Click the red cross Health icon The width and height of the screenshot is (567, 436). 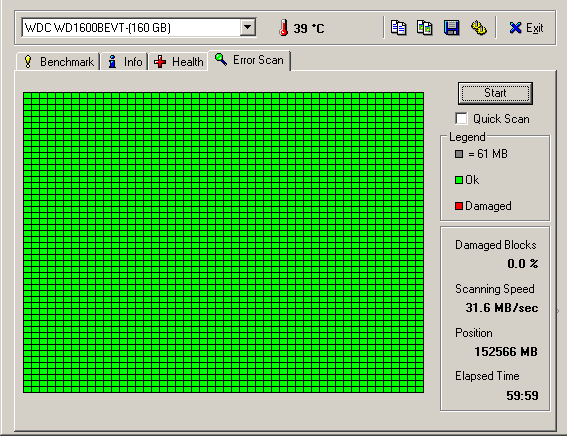160,62
